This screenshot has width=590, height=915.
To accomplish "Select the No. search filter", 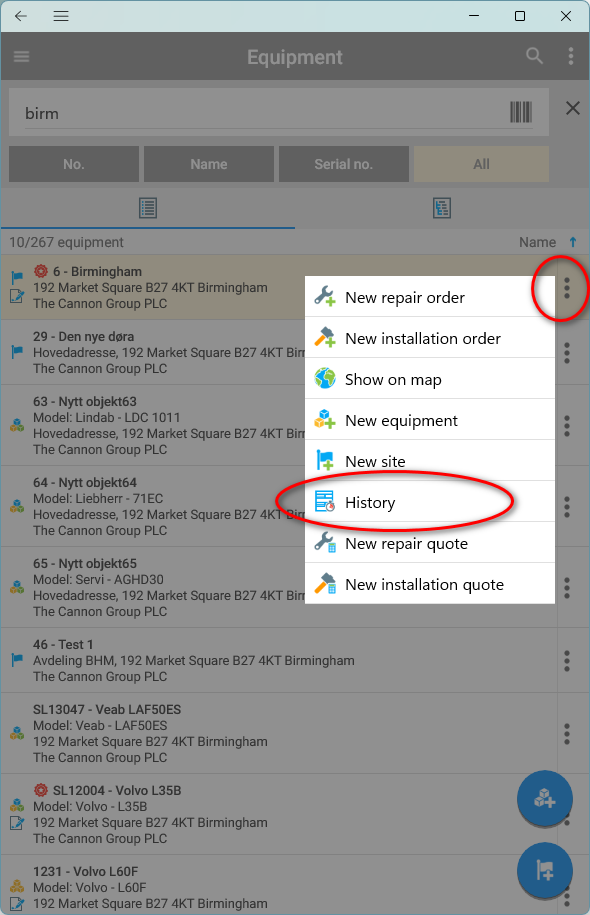I will tap(74, 164).
